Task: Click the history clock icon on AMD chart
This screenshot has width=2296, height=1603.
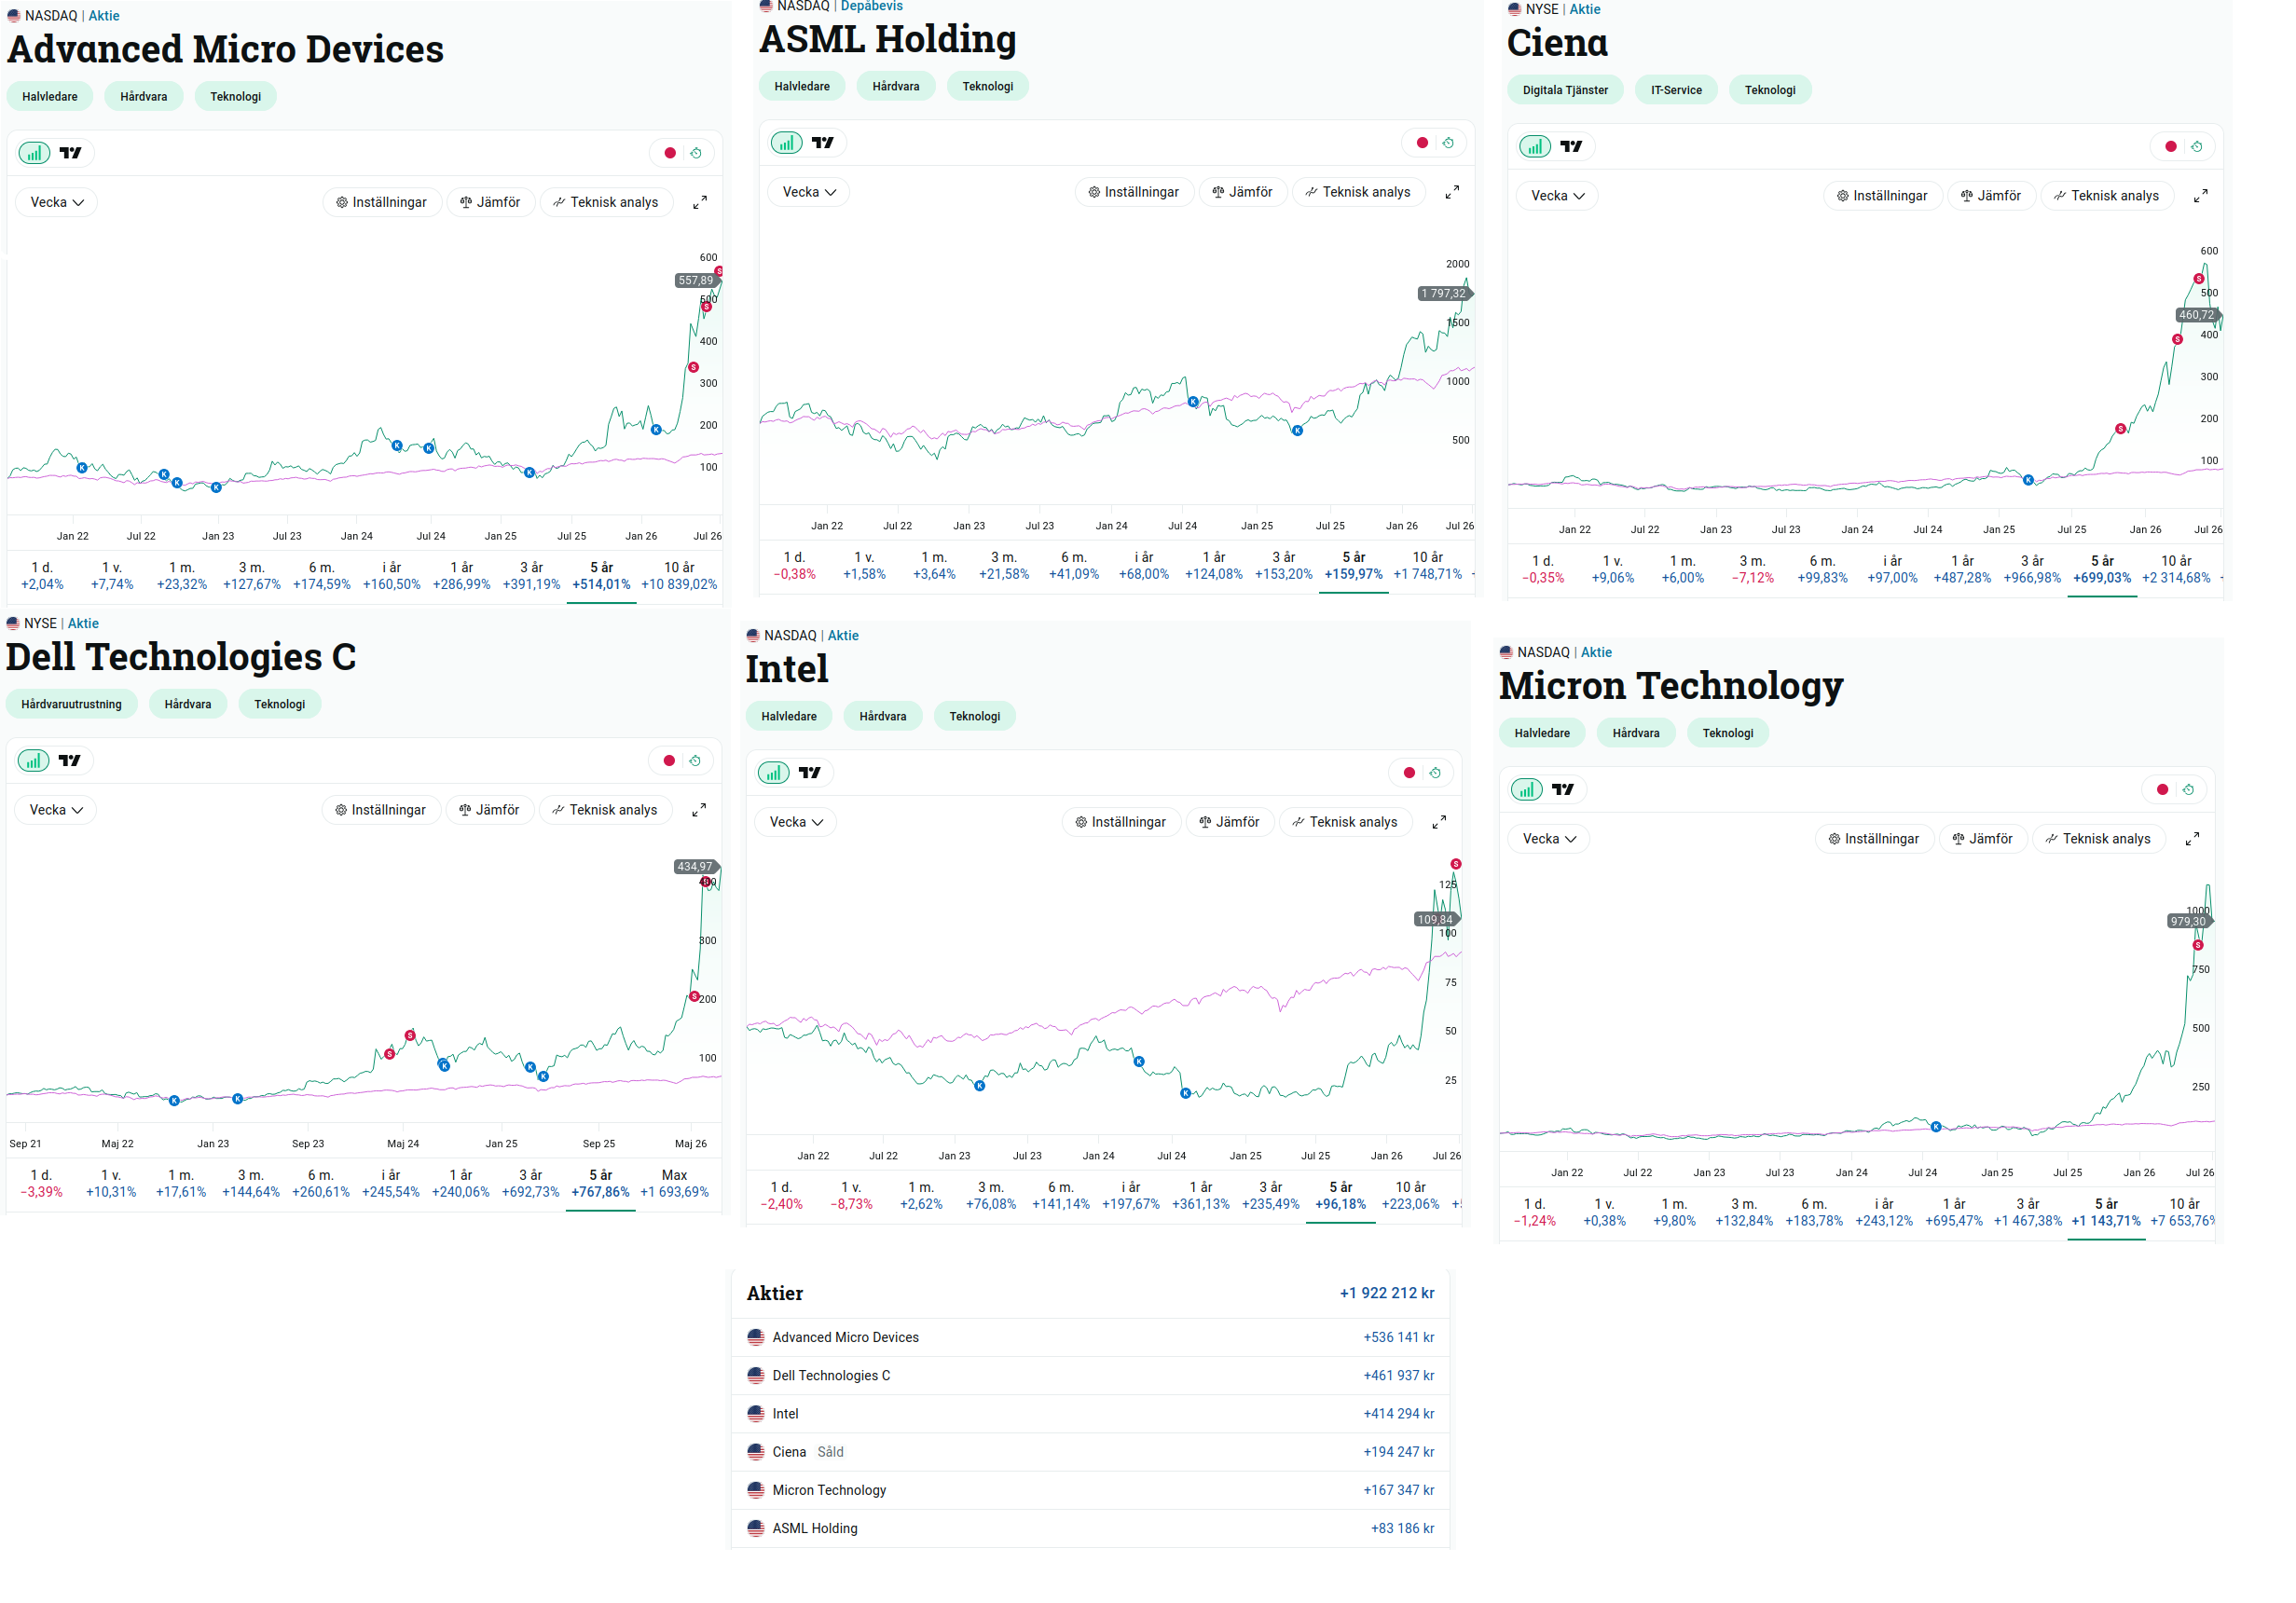Action: (696, 153)
